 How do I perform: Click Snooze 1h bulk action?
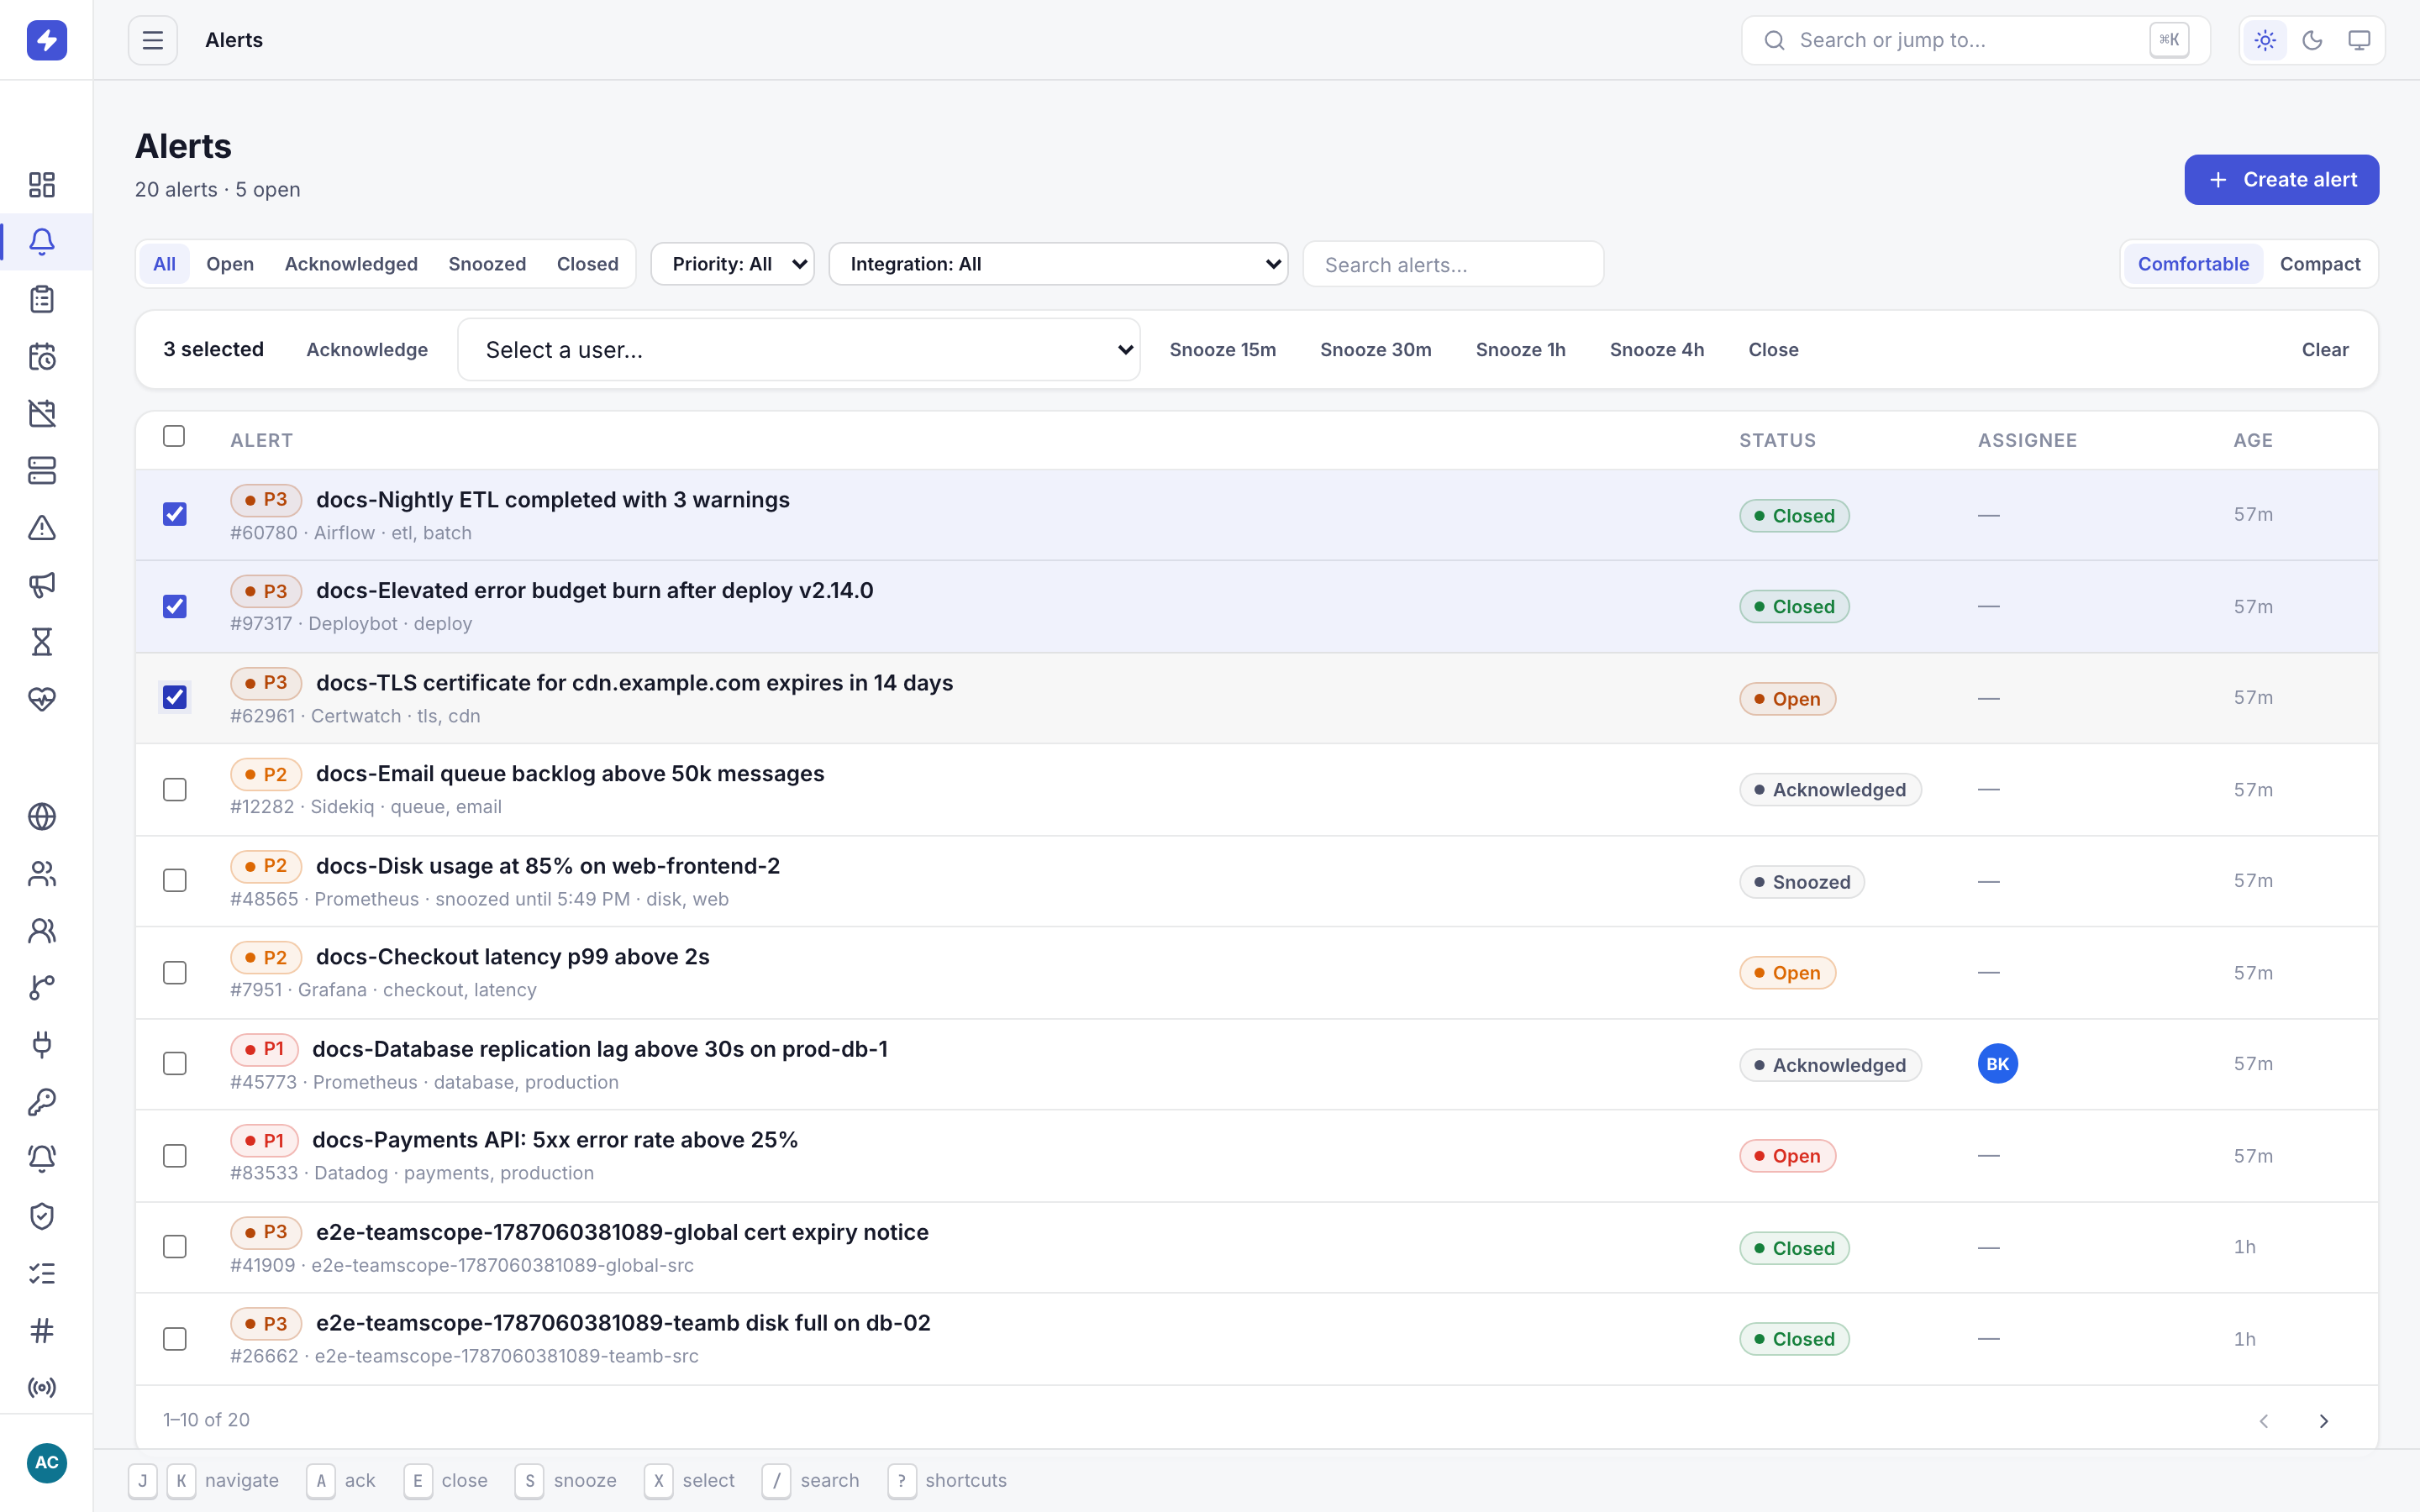click(1520, 349)
